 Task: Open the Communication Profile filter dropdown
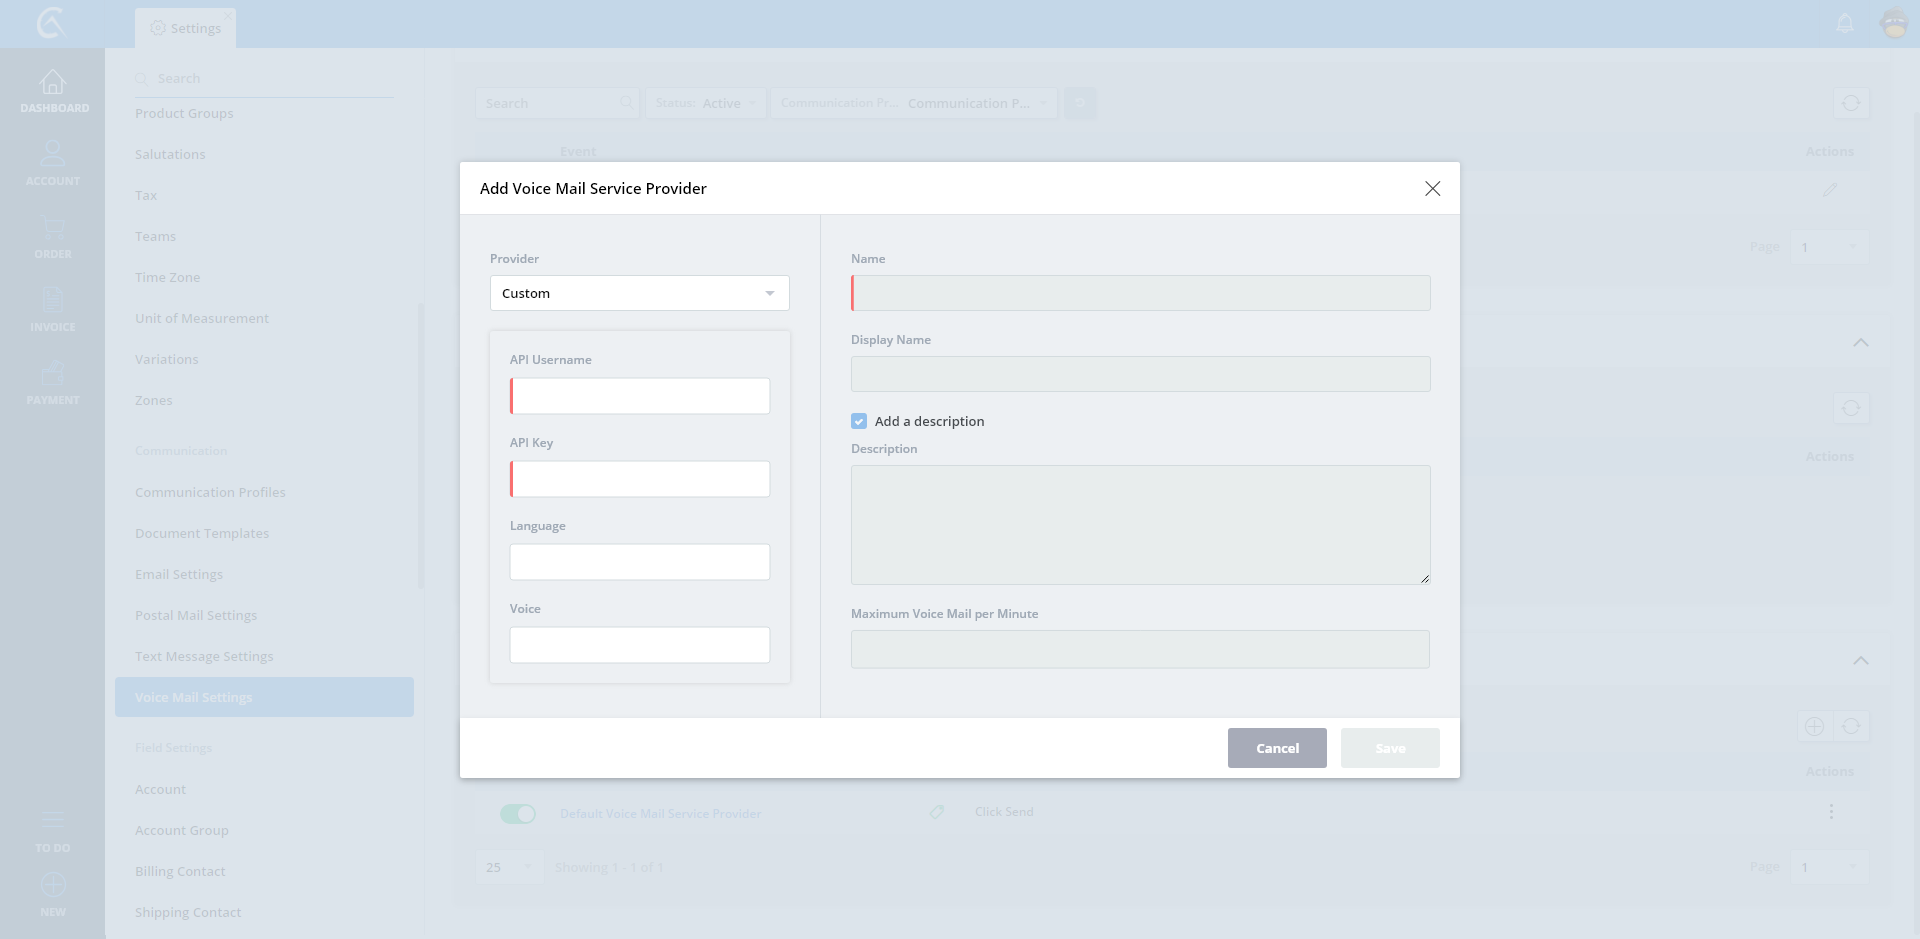tap(913, 103)
